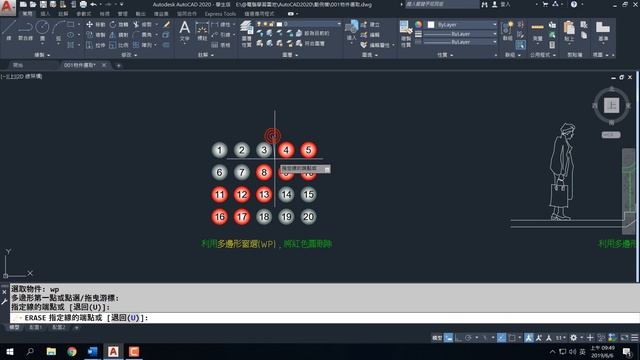The image size is (640, 360).
Task: Toggle annotation visibility icon in status bar
Action: coord(529,338)
